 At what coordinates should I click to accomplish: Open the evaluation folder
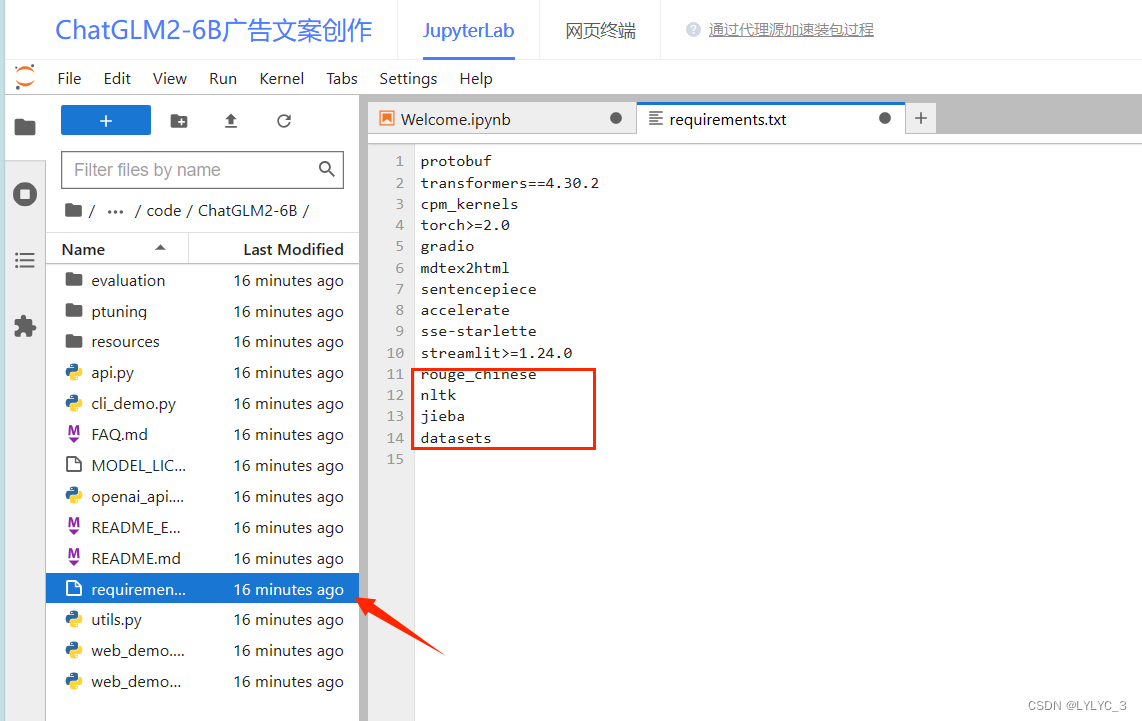click(x=202, y=280)
